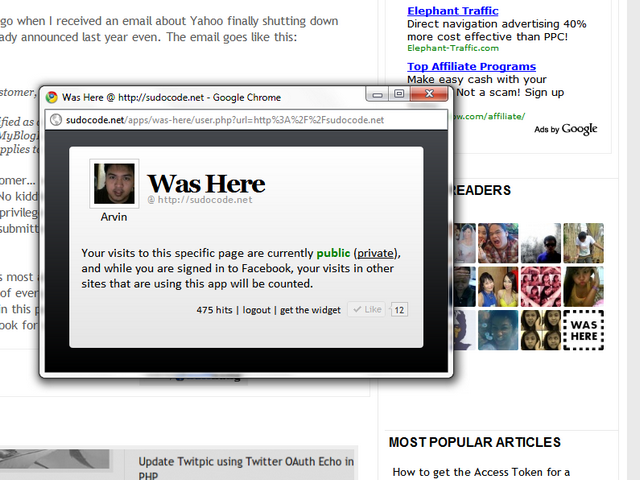
Task: Open the get the widget link
Action: [x=310, y=310]
